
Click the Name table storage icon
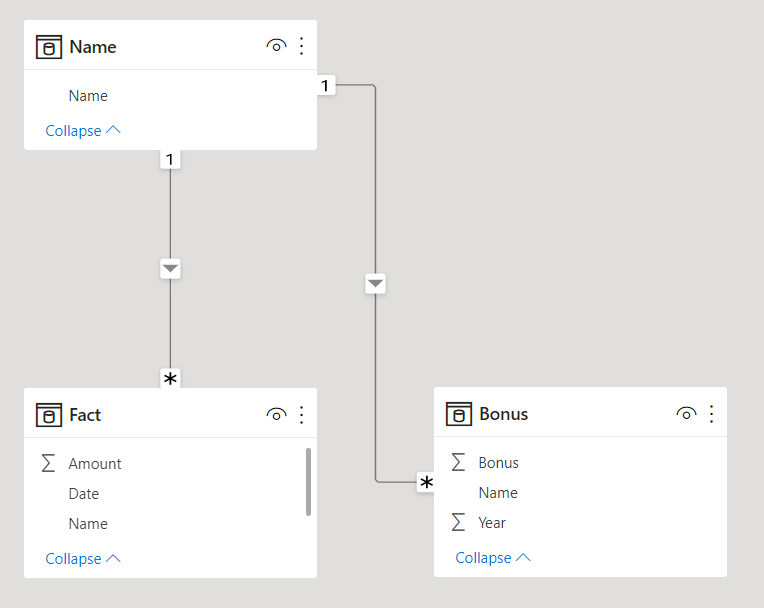click(49, 47)
